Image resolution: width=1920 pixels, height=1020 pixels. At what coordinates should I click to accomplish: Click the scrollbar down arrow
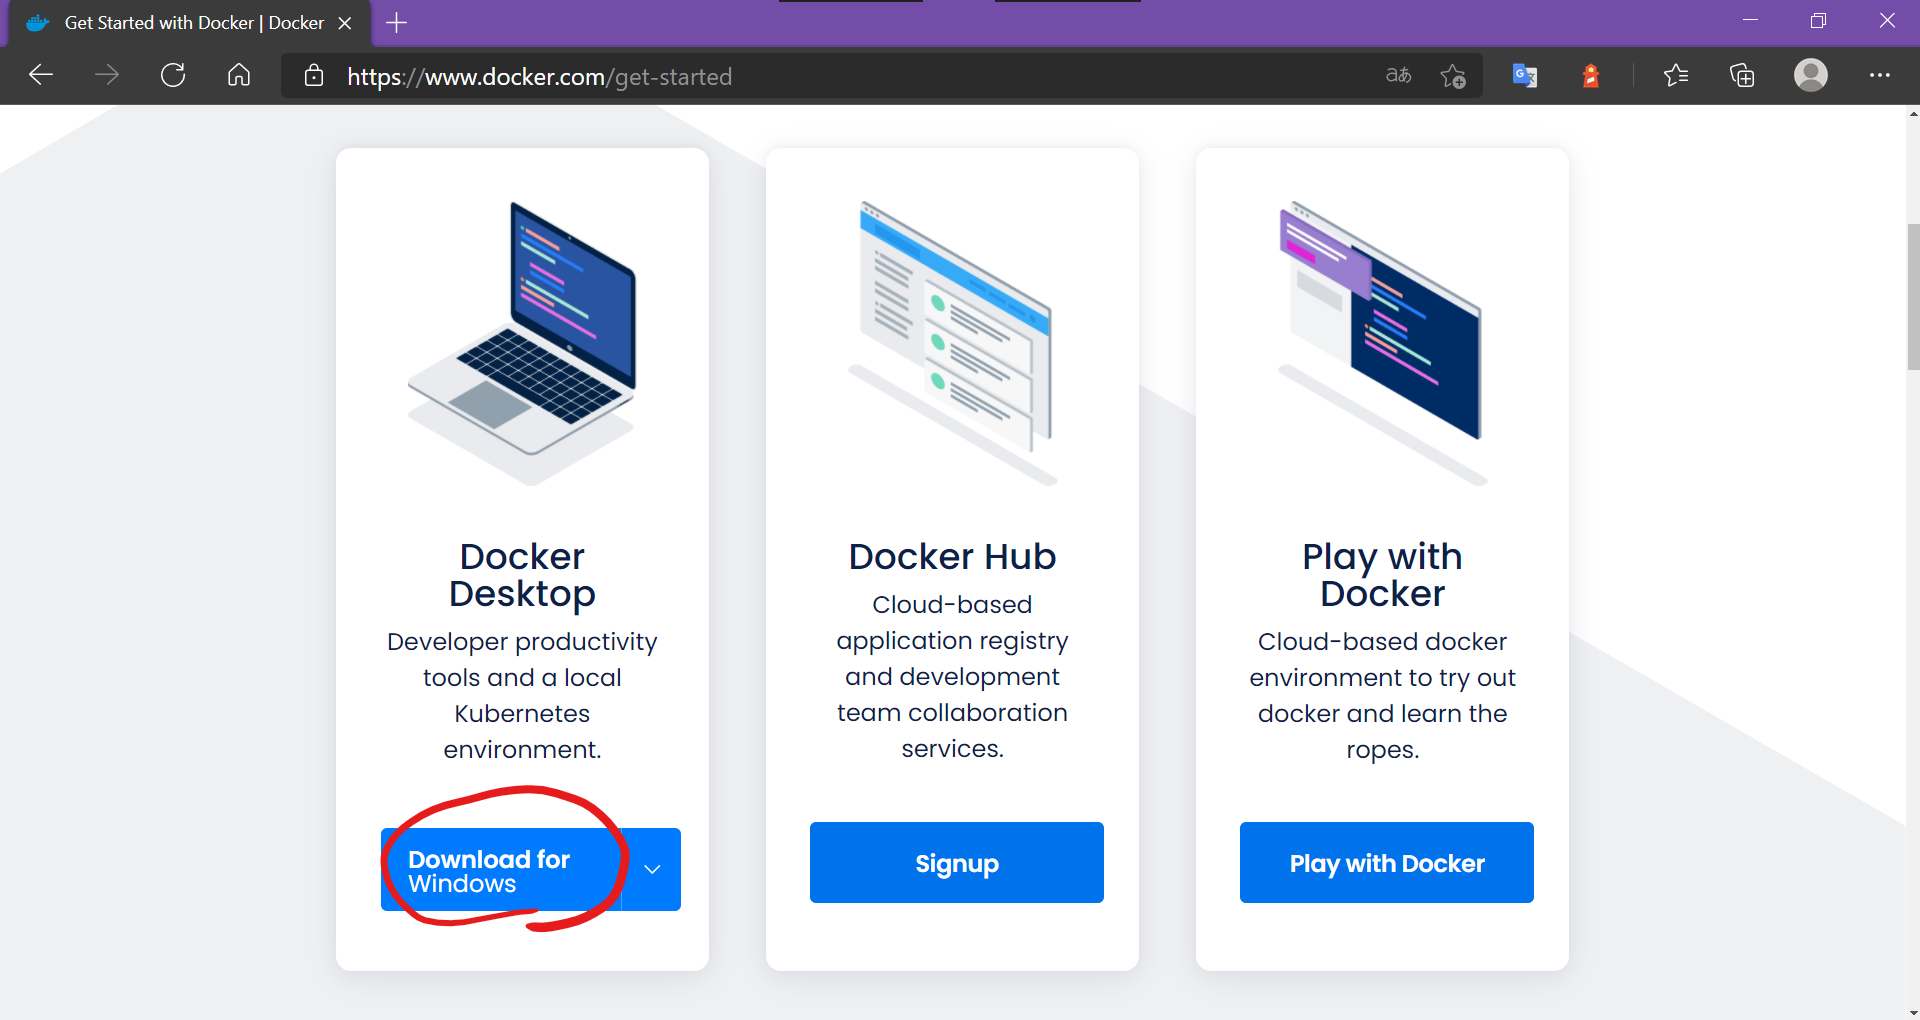1913,1012
